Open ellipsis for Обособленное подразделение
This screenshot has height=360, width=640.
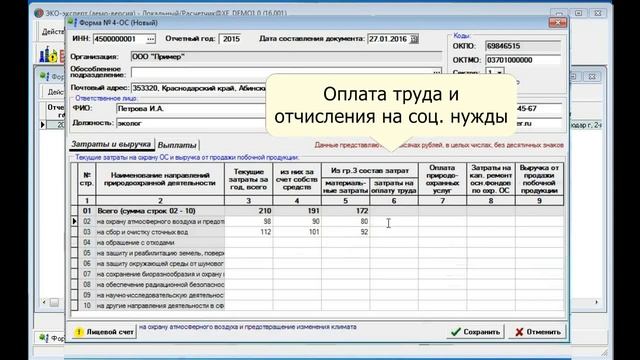coord(437,73)
